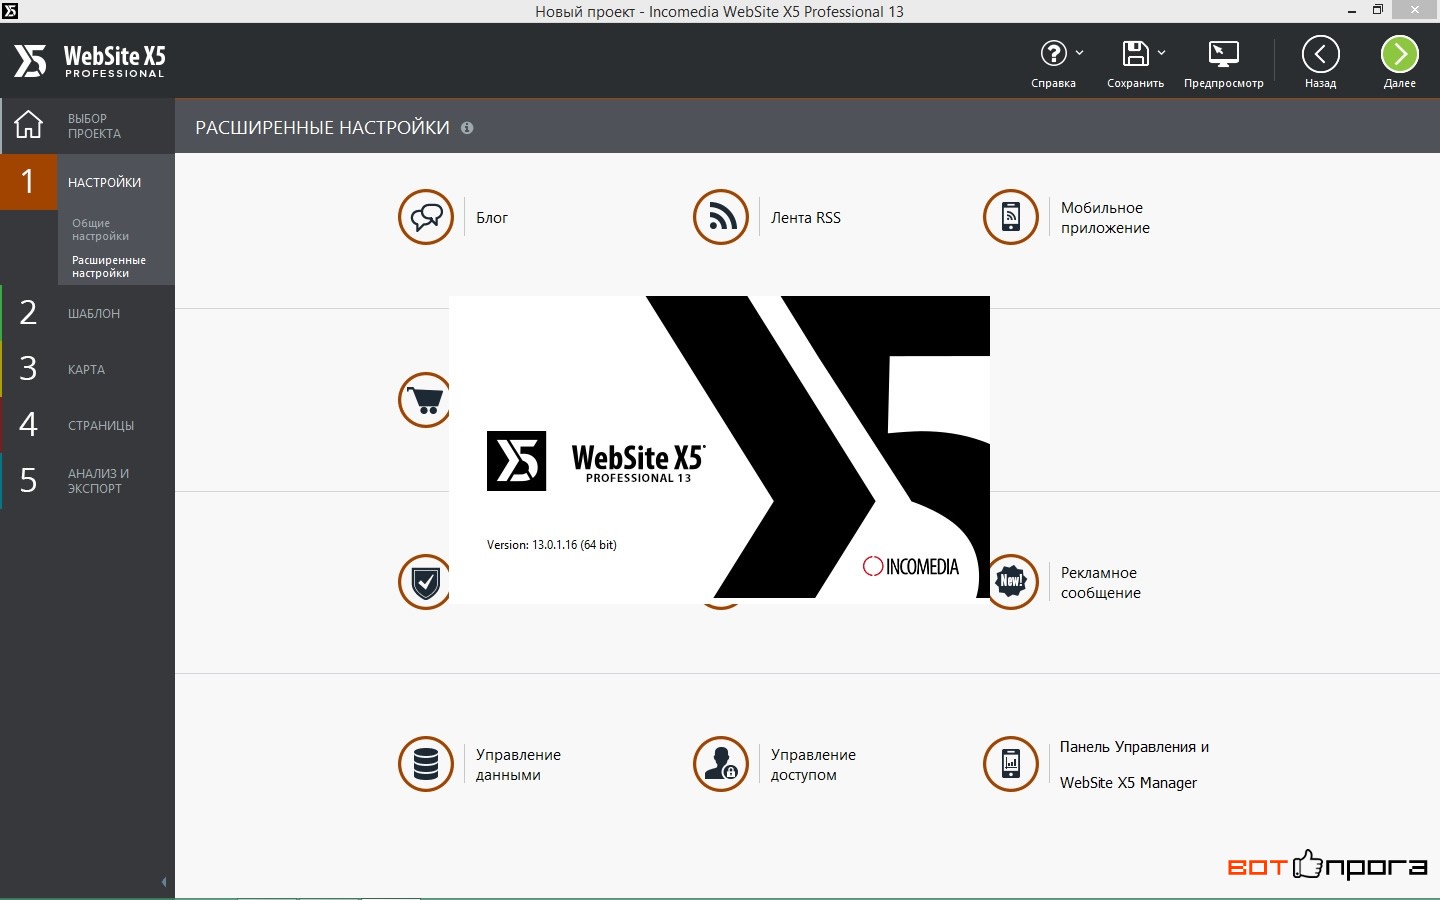Open the shopping cart settings icon
Image resolution: width=1440 pixels, height=900 pixels.
click(425, 400)
